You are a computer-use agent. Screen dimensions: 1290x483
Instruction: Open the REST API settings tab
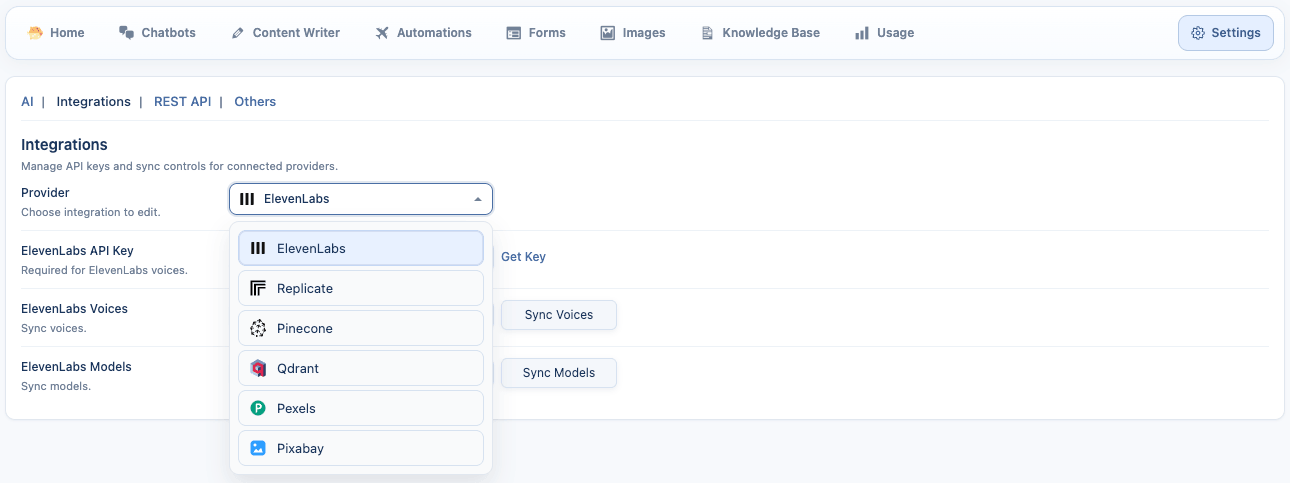point(182,102)
